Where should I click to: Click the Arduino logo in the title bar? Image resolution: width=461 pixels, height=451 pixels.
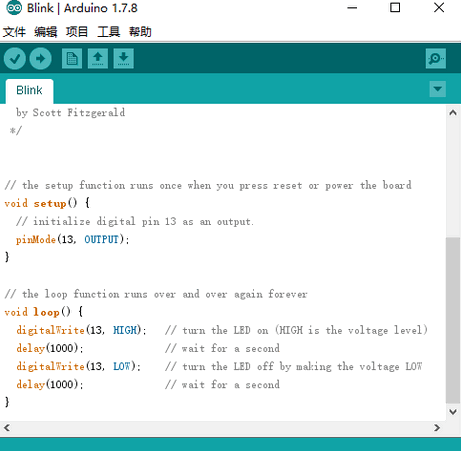tap(14, 8)
